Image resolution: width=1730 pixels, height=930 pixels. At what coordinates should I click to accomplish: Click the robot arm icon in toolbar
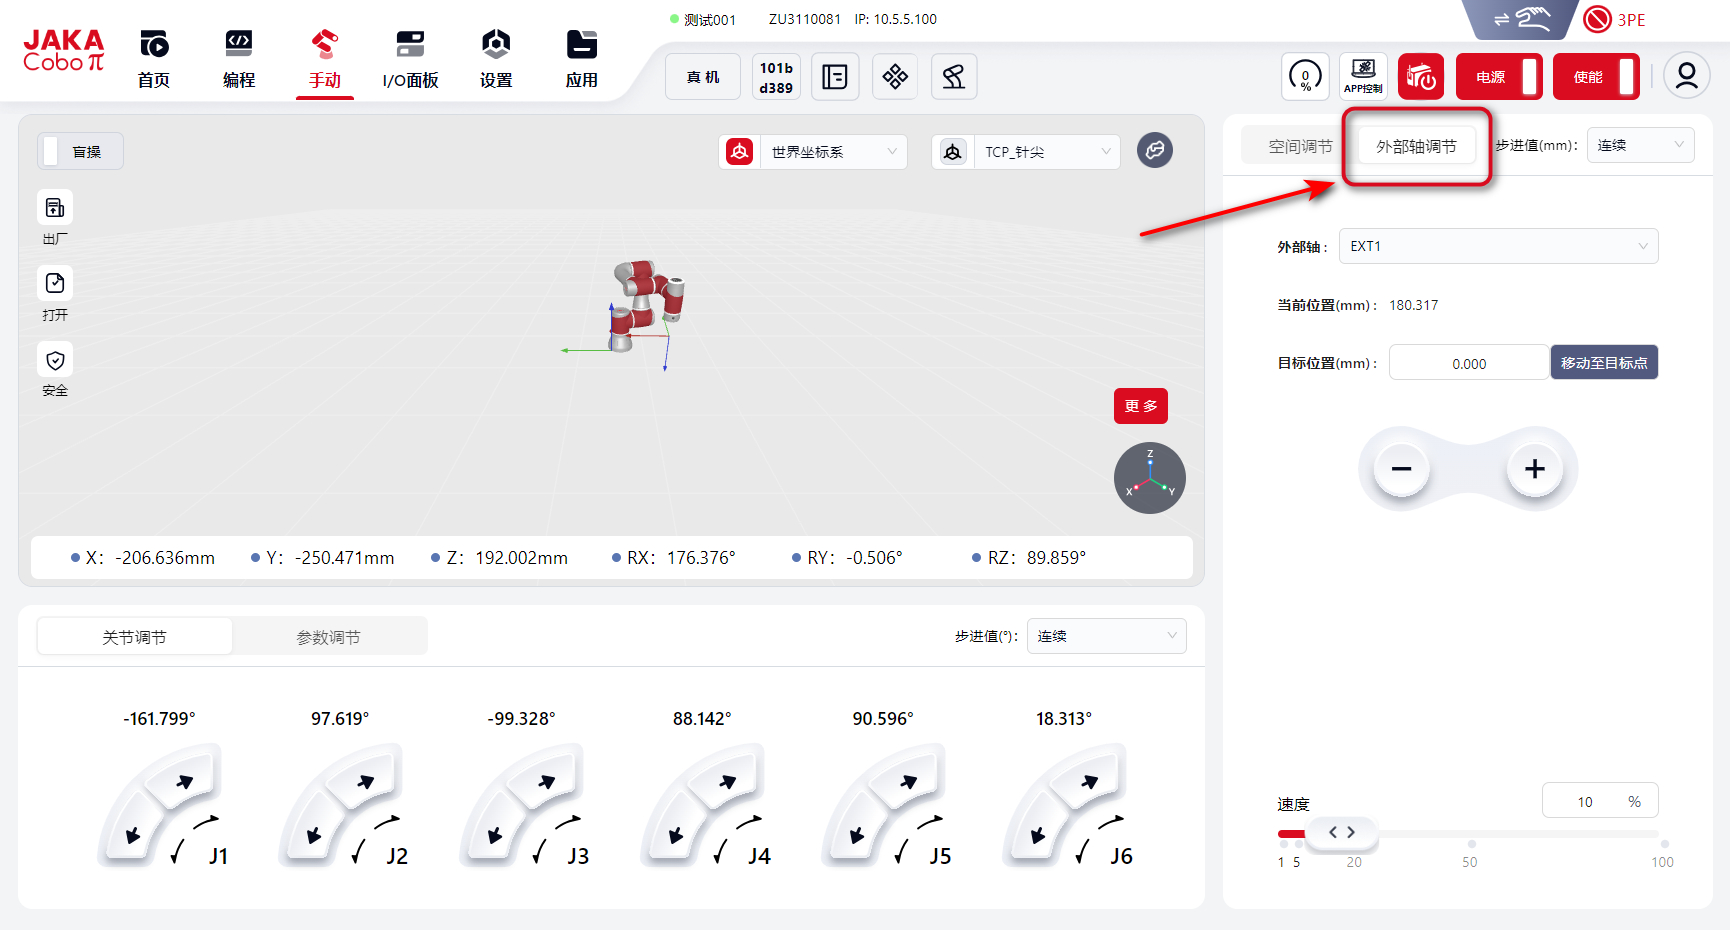(x=953, y=77)
